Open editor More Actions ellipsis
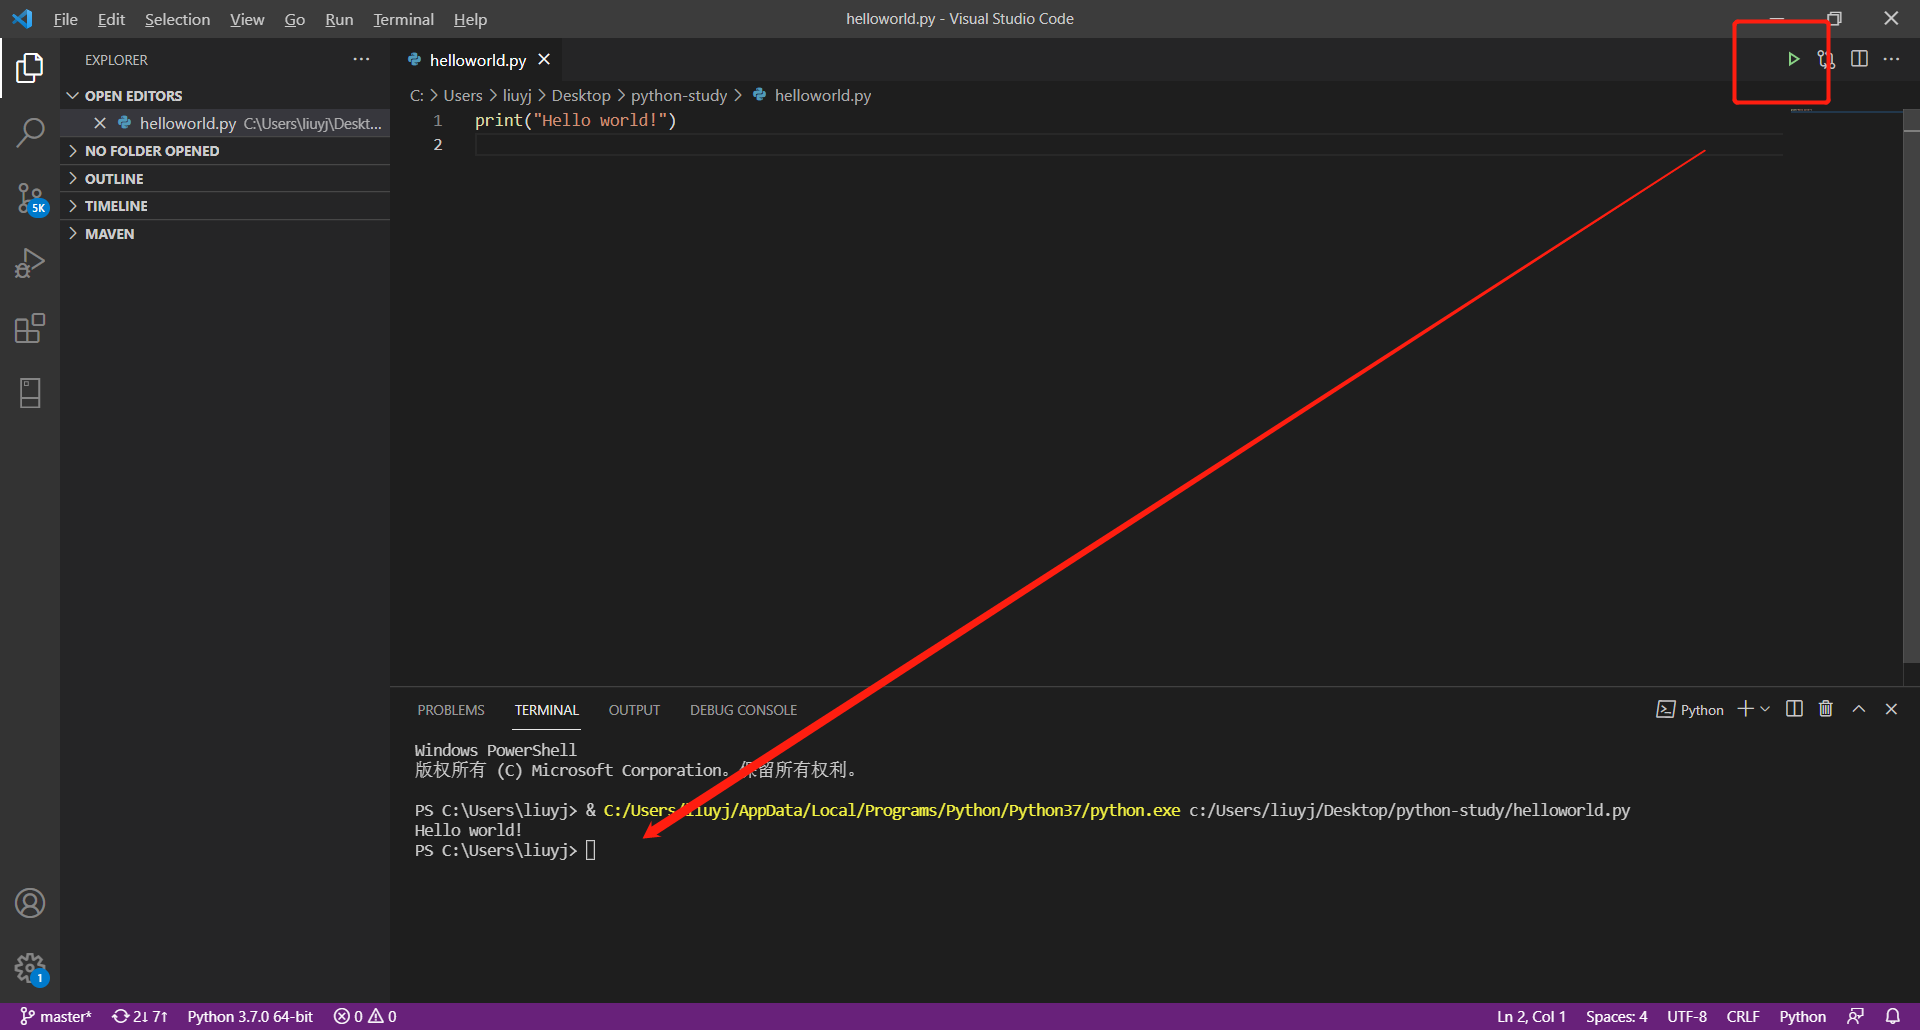 click(x=1891, y=59)
